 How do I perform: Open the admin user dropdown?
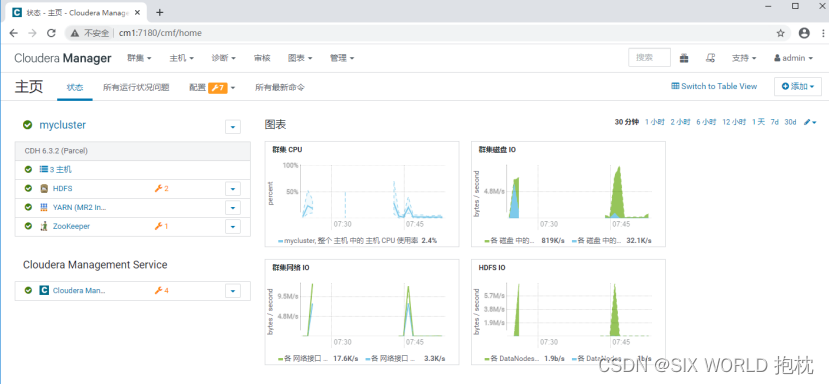point(793,58)
